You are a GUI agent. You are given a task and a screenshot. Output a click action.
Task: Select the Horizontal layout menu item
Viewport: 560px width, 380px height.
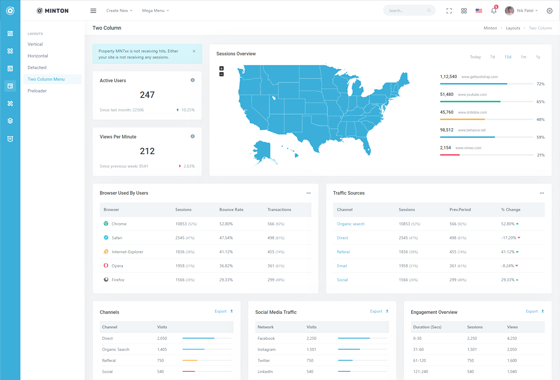(x=38, y=56)
